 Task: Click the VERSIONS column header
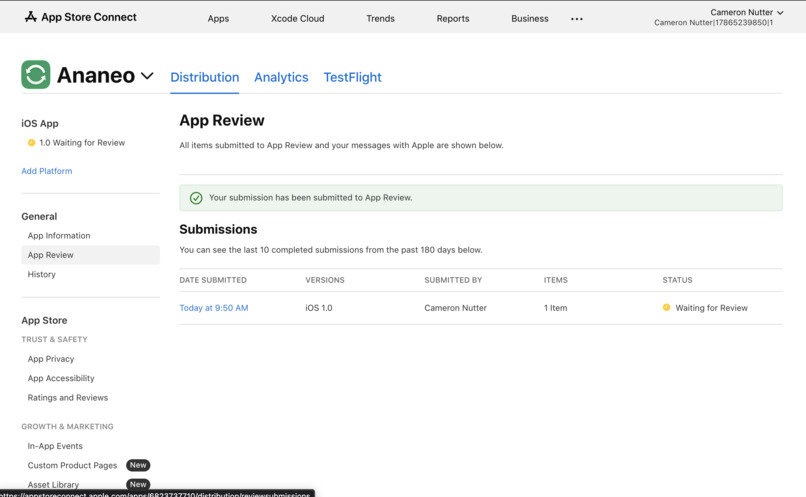click(x=325, y=280)
